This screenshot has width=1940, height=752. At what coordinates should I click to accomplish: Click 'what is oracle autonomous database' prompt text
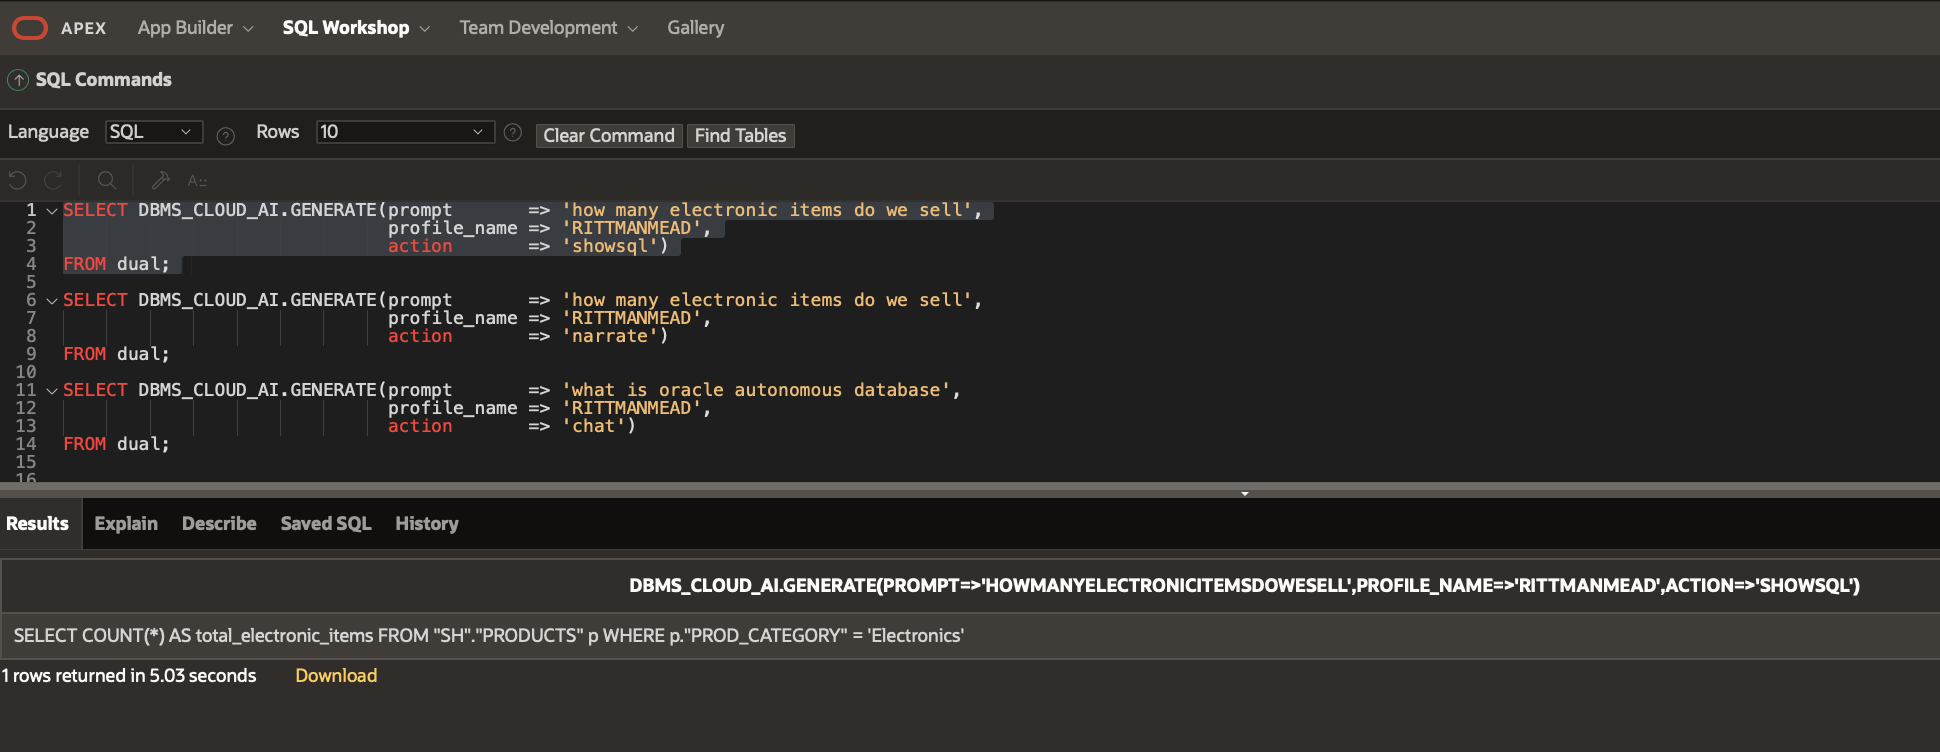point(756,390)
